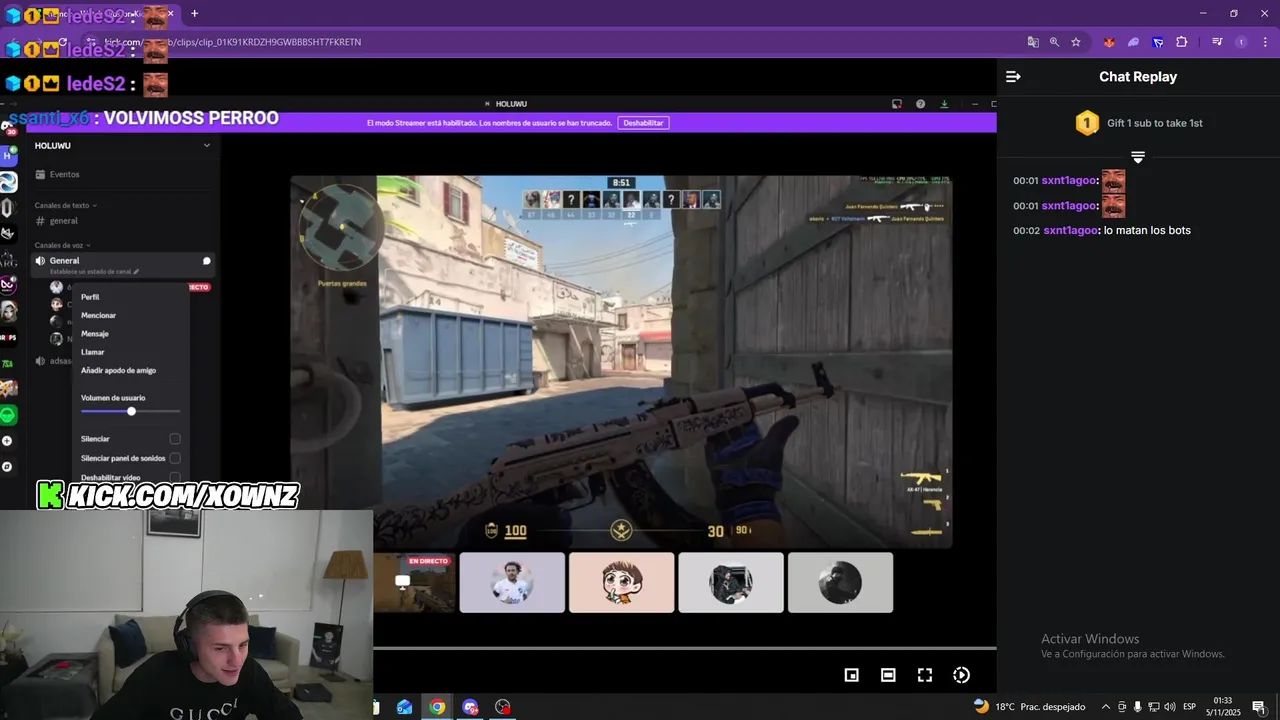Click the new tab plus button
The height and width of the screenshot is (720, 1280).
point(194,14)
